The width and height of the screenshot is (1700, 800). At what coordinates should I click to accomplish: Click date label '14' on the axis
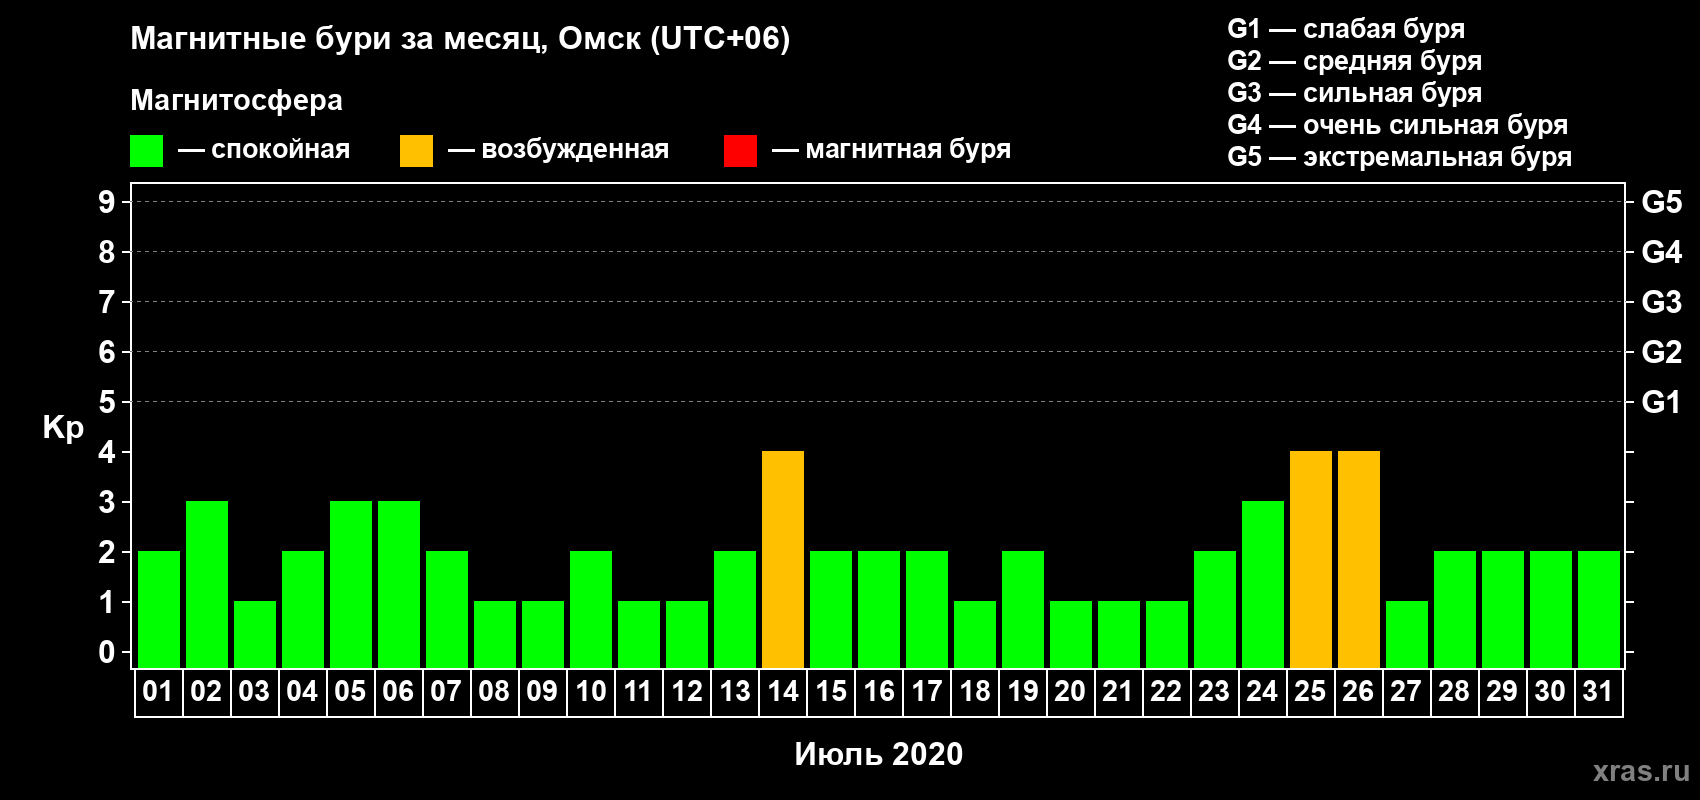[783, 692]
